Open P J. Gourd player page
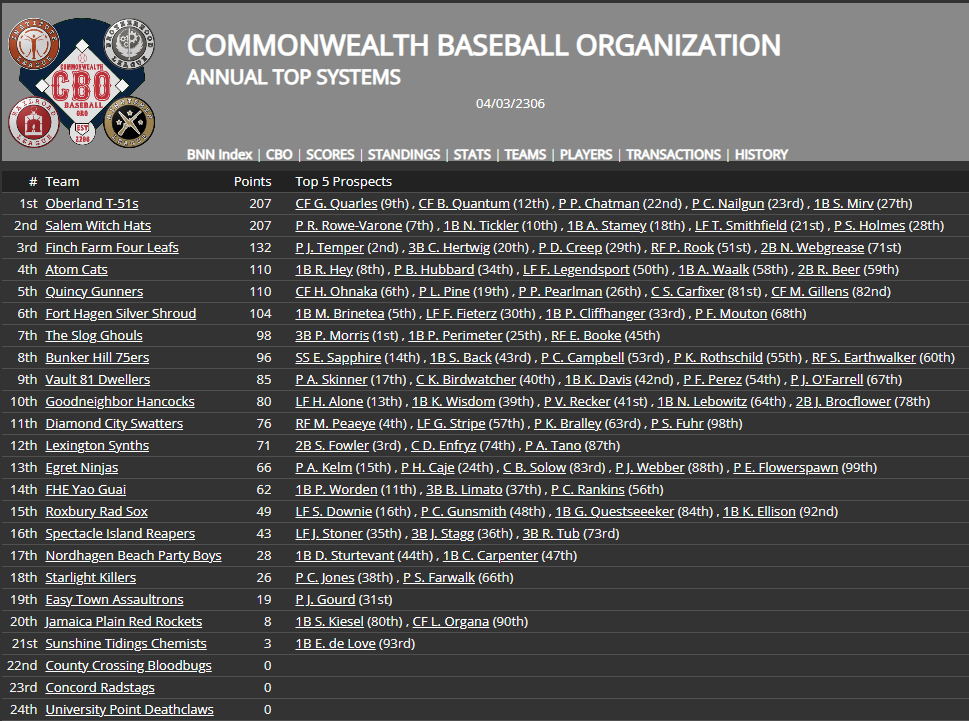The height and width of the screenshot is (721, 969). pos(325,599)
